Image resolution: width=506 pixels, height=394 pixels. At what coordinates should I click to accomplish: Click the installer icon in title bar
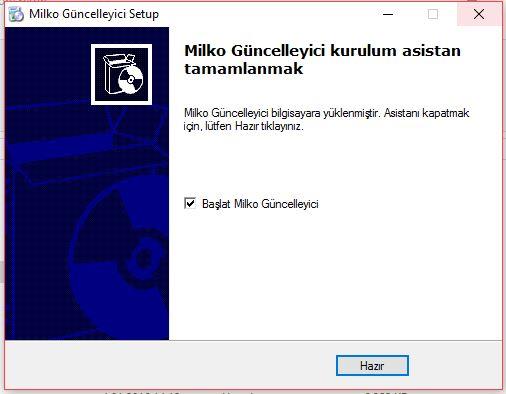16,14
